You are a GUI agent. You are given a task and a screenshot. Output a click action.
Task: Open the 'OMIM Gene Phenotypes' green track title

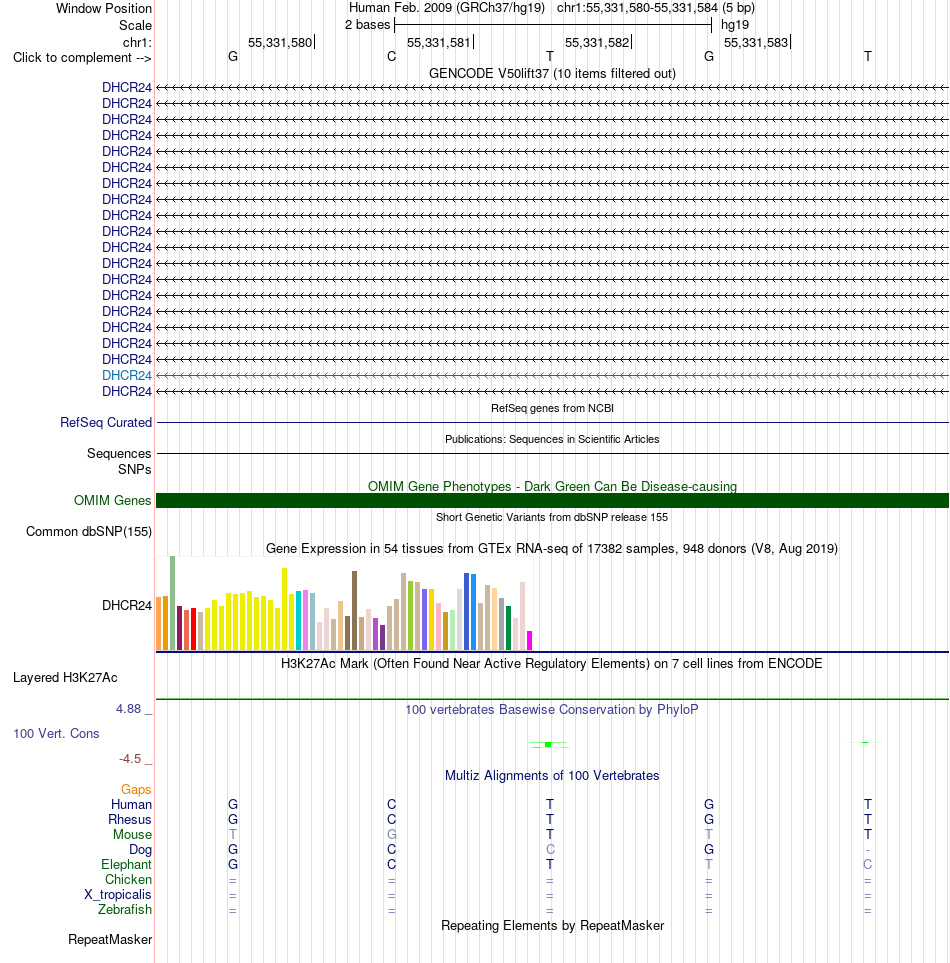(x=552, y=486)
